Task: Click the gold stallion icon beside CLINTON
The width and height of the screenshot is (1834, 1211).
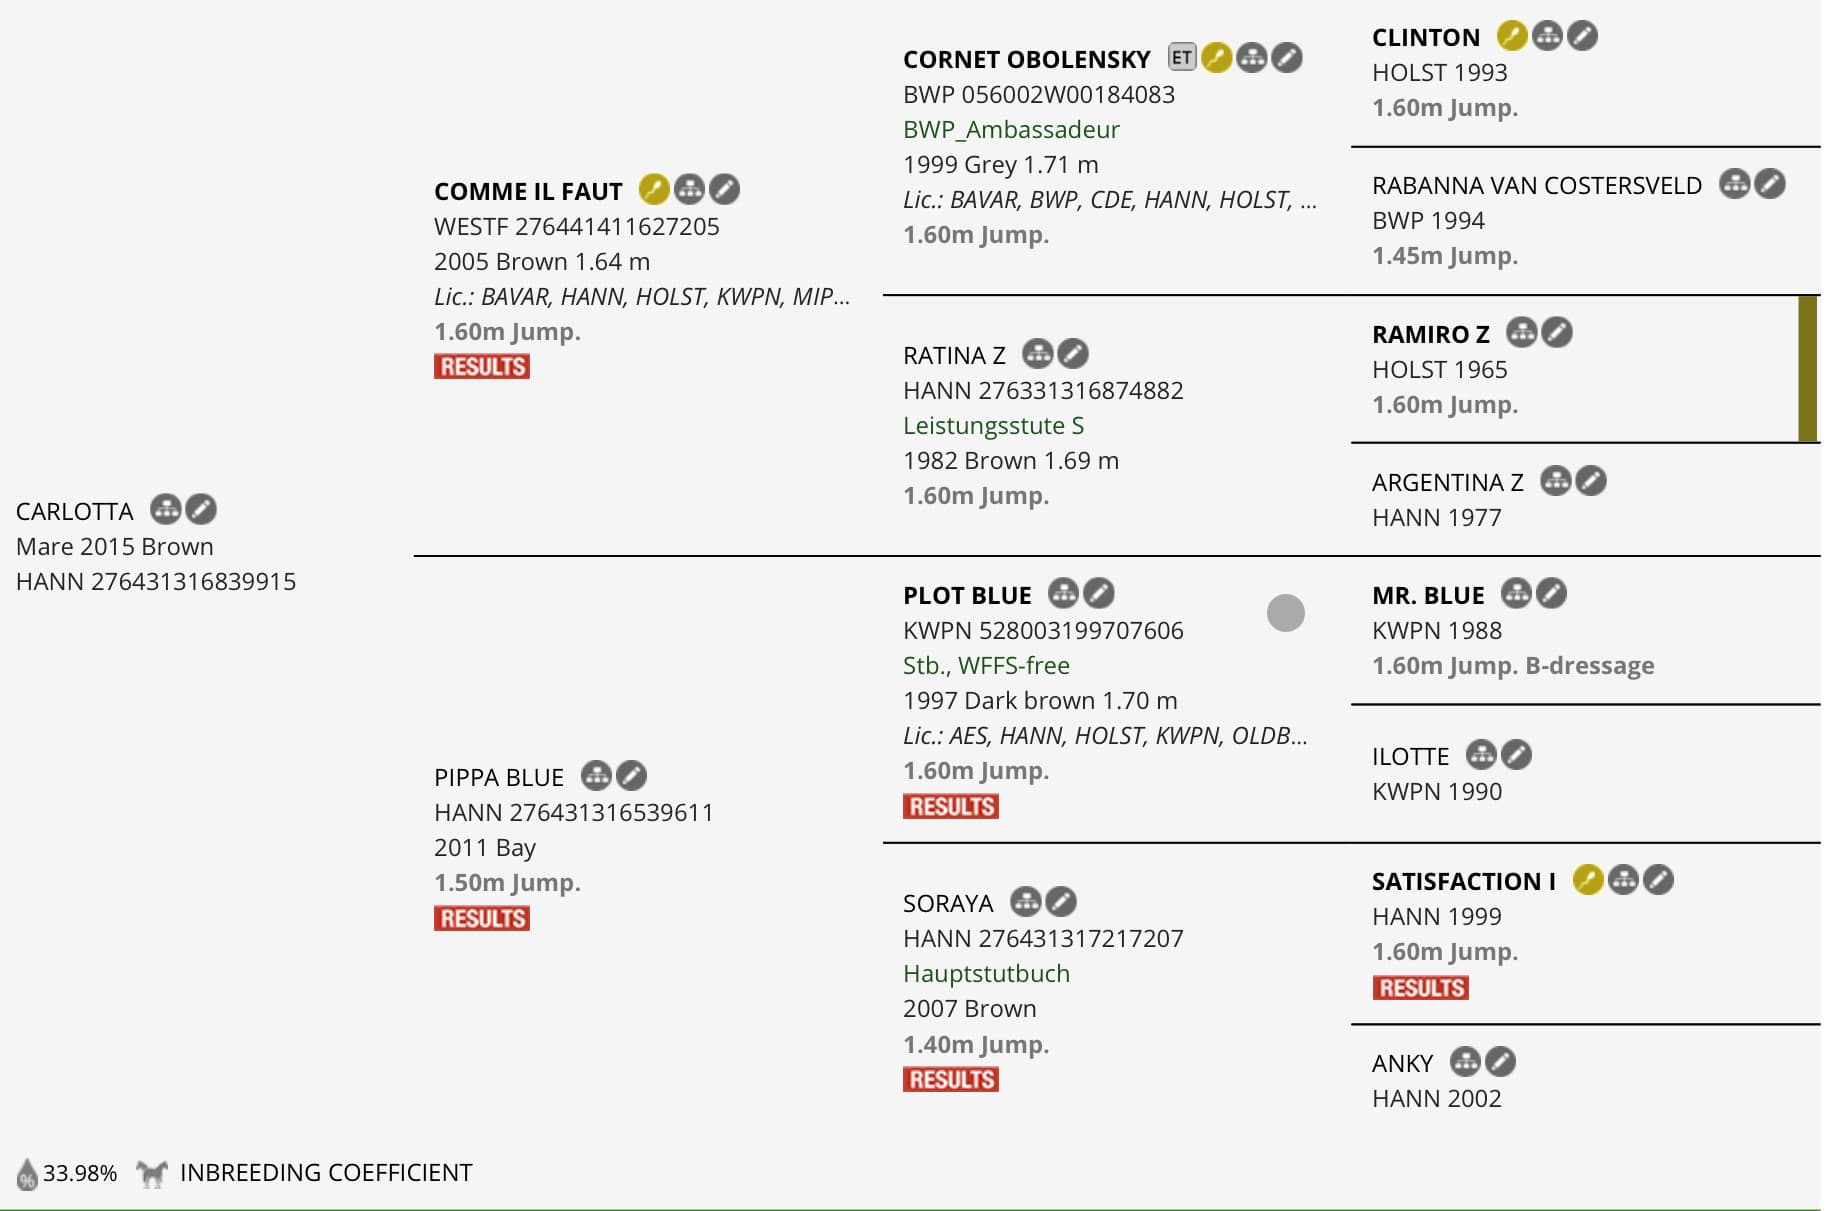Action: pyautogui.click(x=1512, y=36)
